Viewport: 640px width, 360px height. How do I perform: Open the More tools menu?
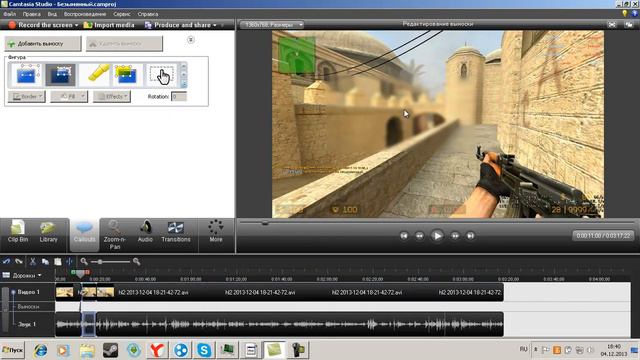click(x=216, y=231)
